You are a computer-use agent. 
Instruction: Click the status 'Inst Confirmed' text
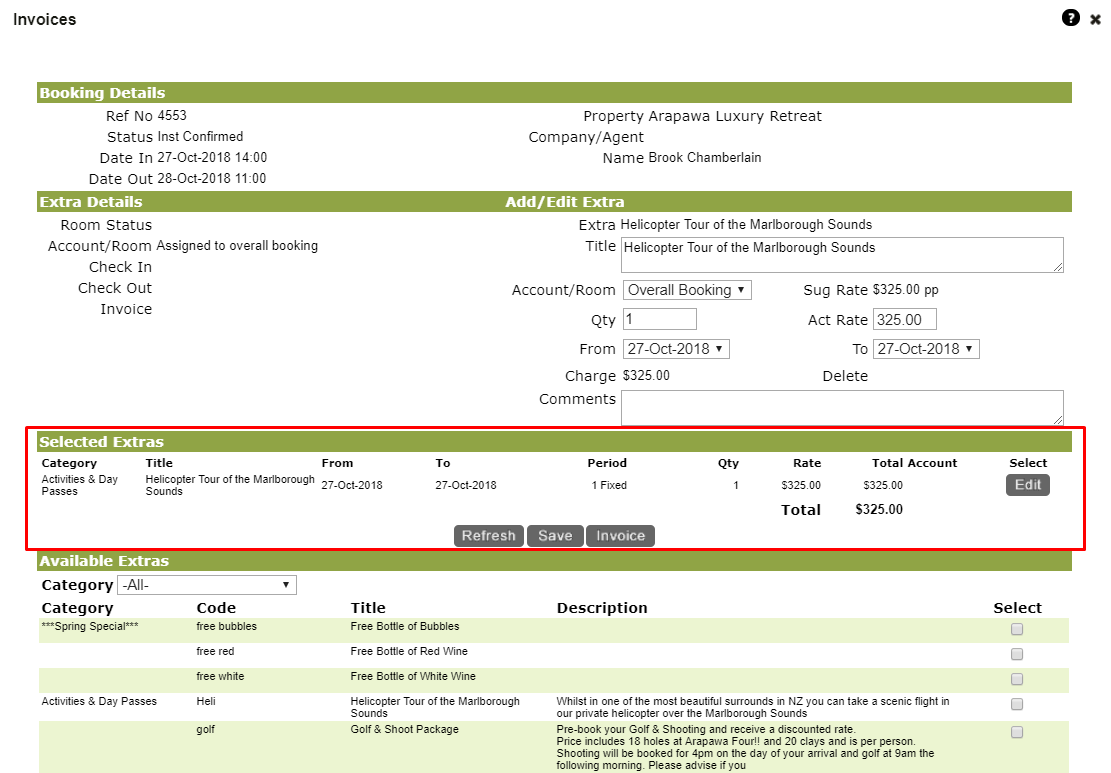point(201,136)
